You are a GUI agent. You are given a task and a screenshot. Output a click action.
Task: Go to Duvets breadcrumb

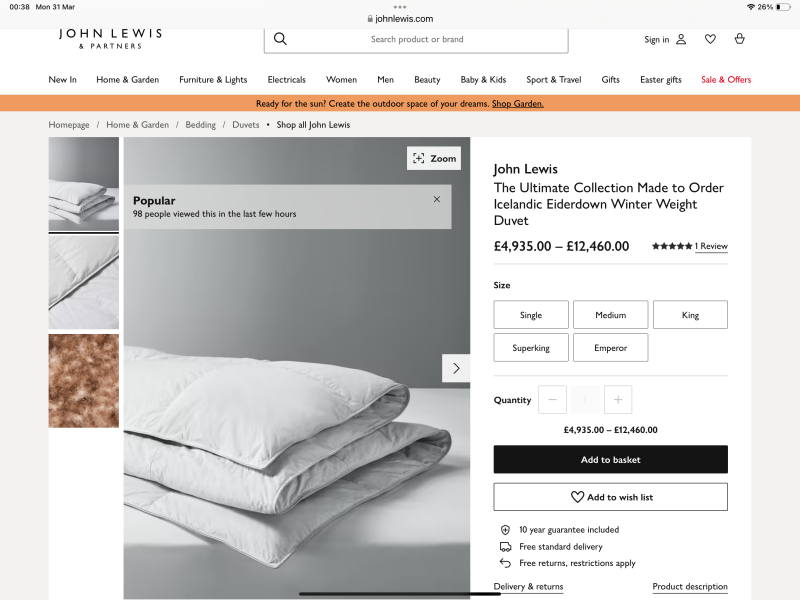245,124
